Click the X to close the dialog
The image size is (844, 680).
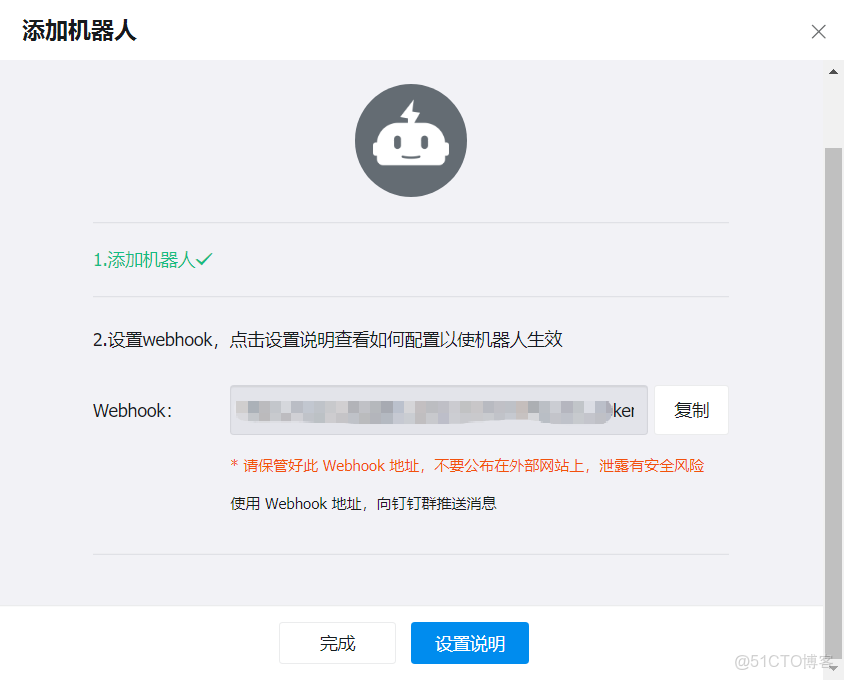818,31
